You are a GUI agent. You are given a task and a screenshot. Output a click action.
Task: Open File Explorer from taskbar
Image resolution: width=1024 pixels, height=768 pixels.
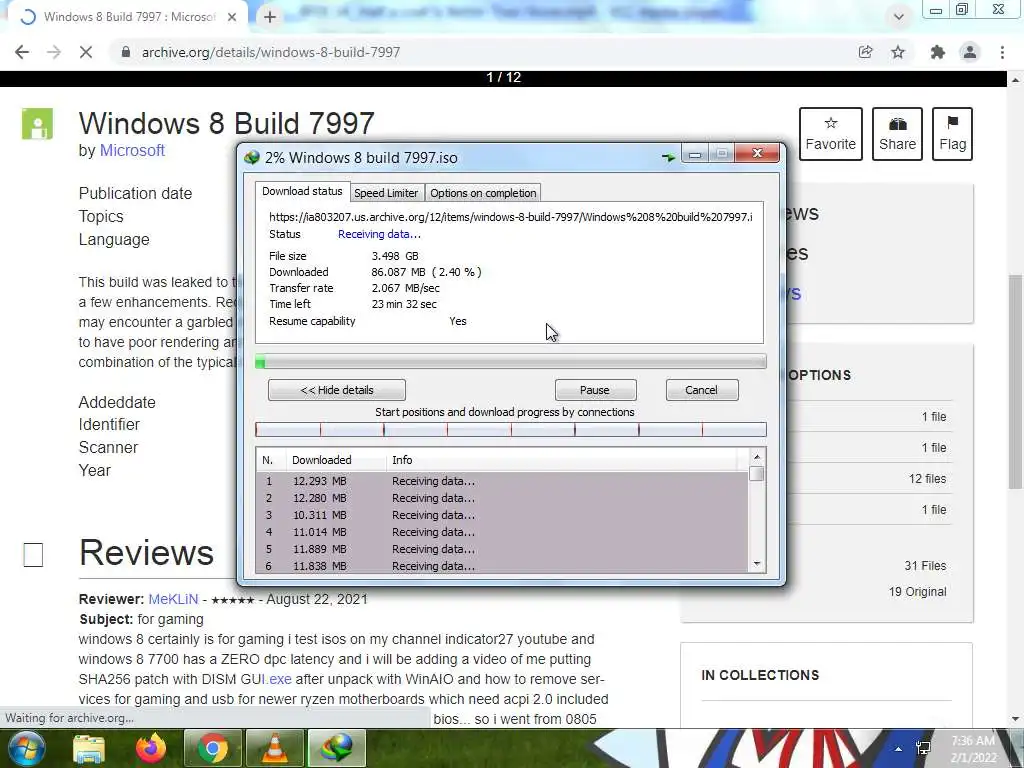pyautogui.click(x=88, y=748)
